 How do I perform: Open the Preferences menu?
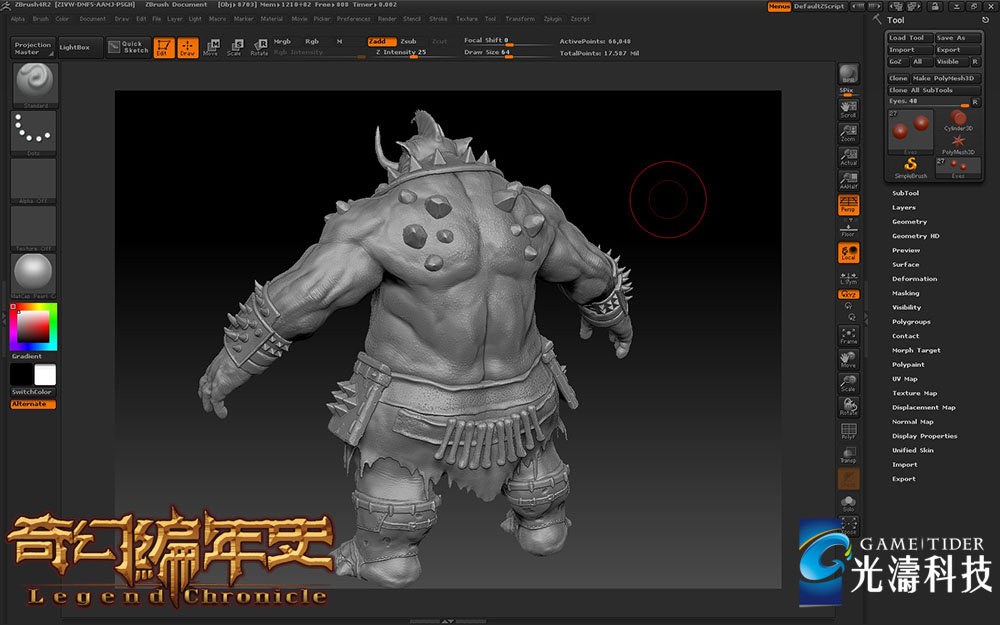tap(353, 18)
